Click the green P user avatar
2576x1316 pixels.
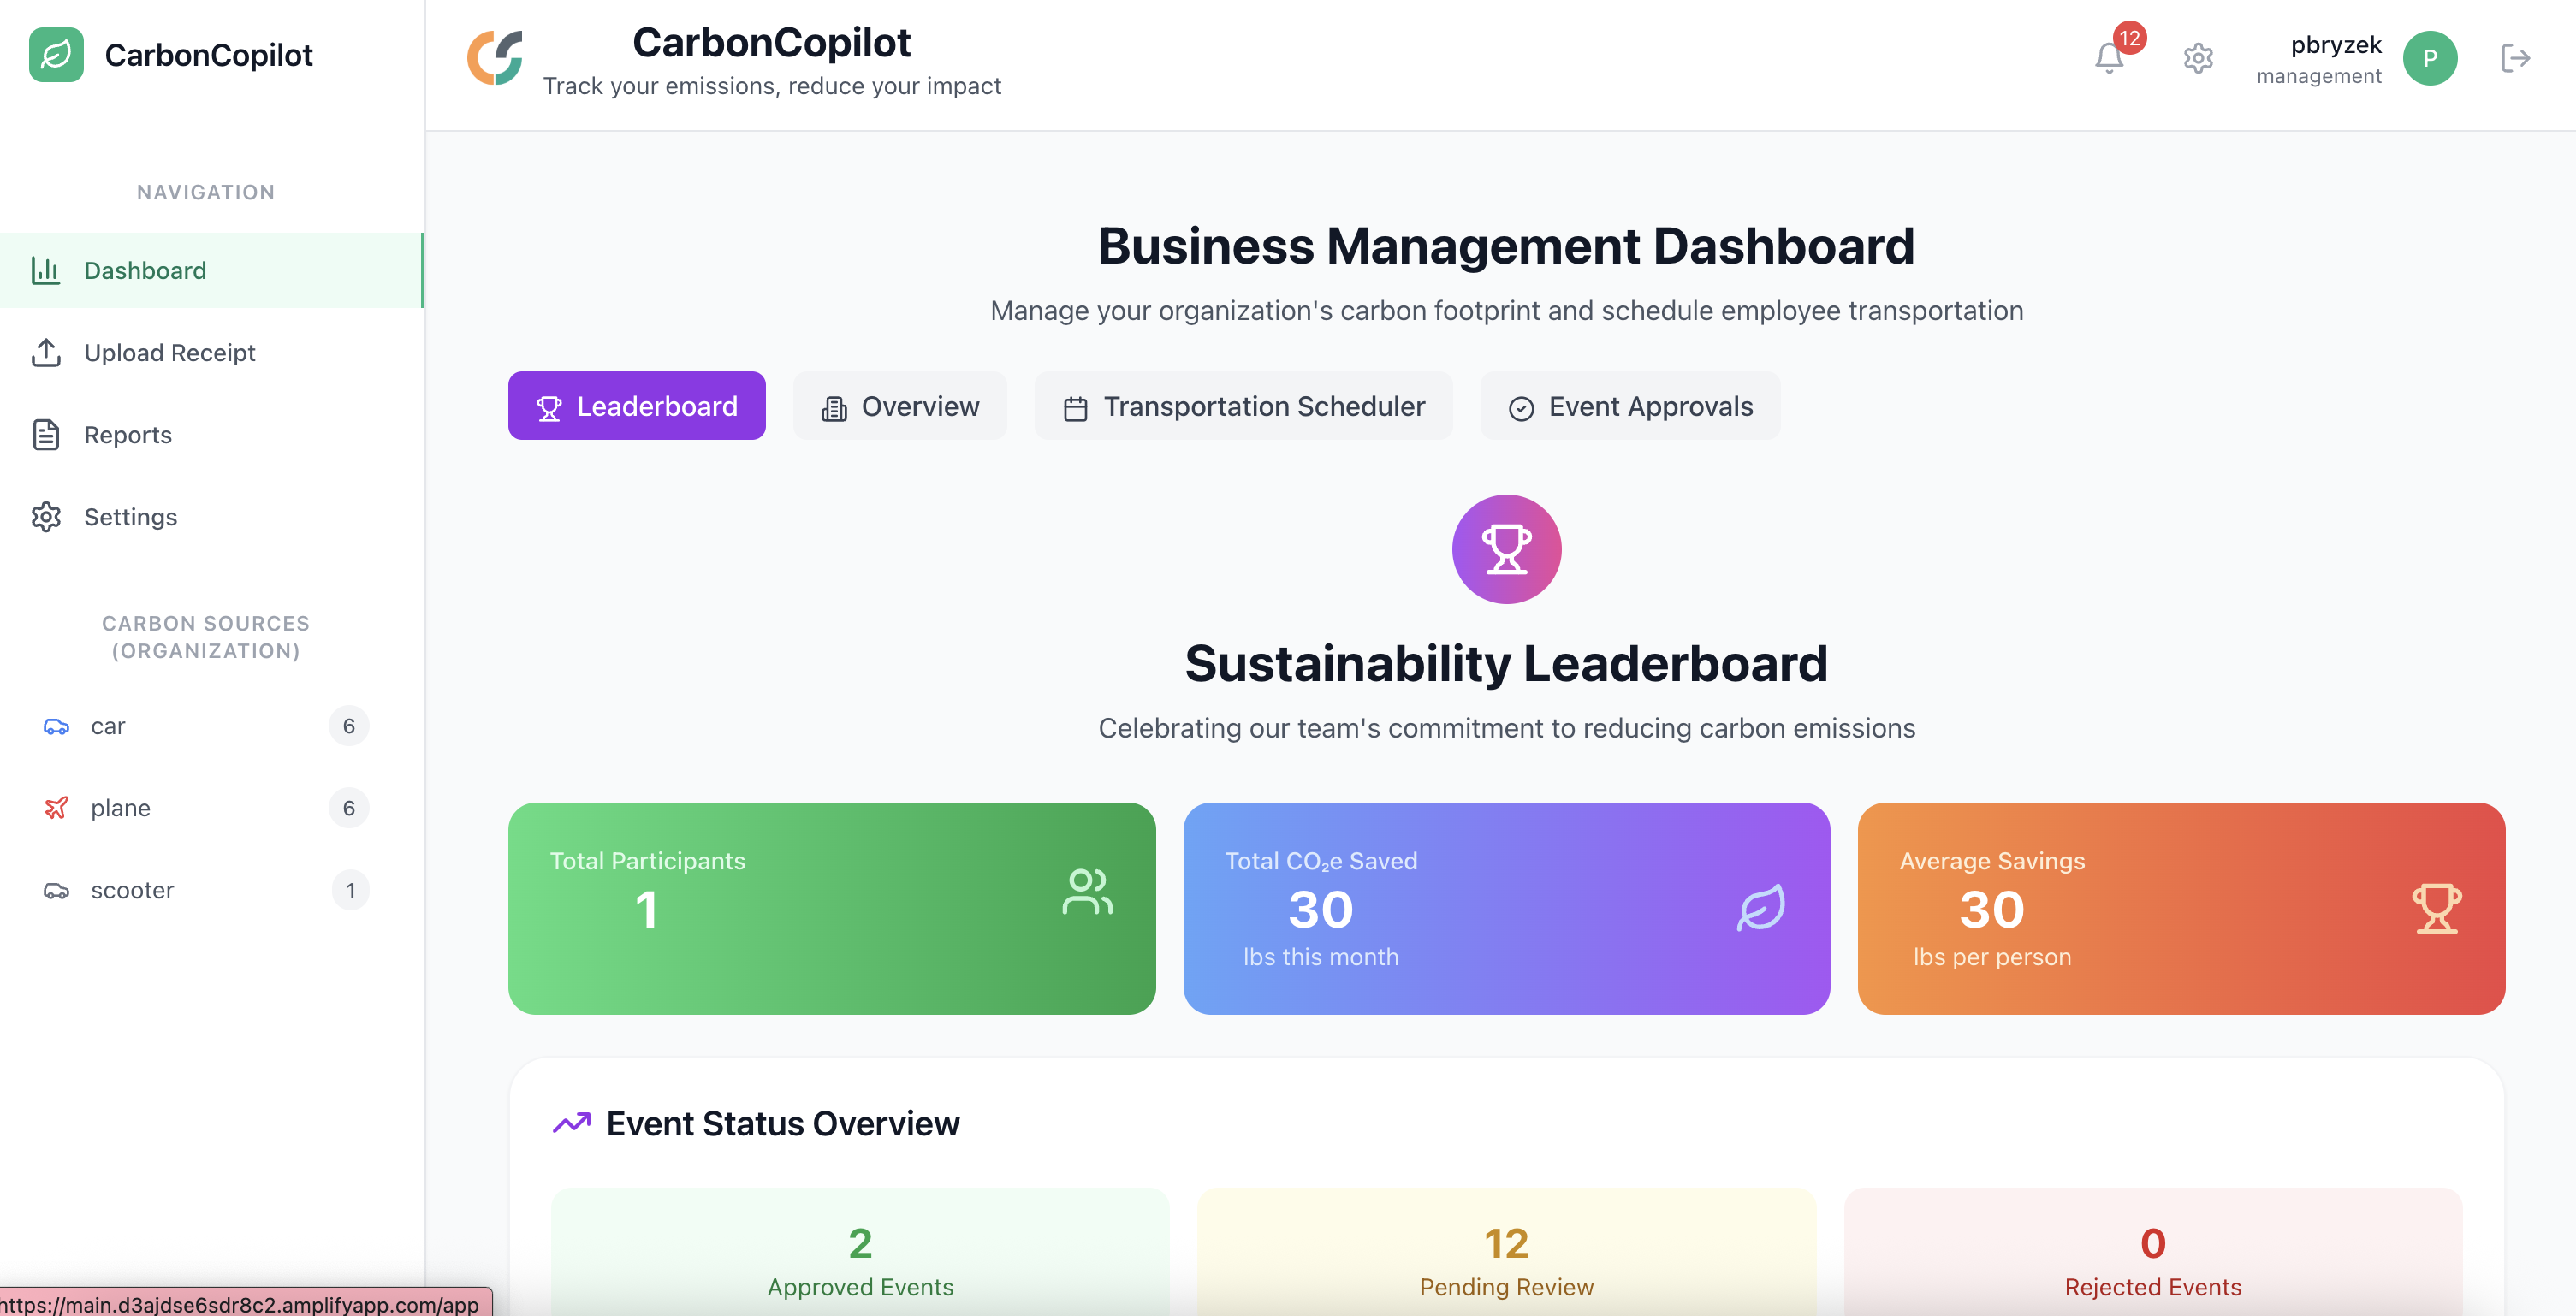[2429, 58]
